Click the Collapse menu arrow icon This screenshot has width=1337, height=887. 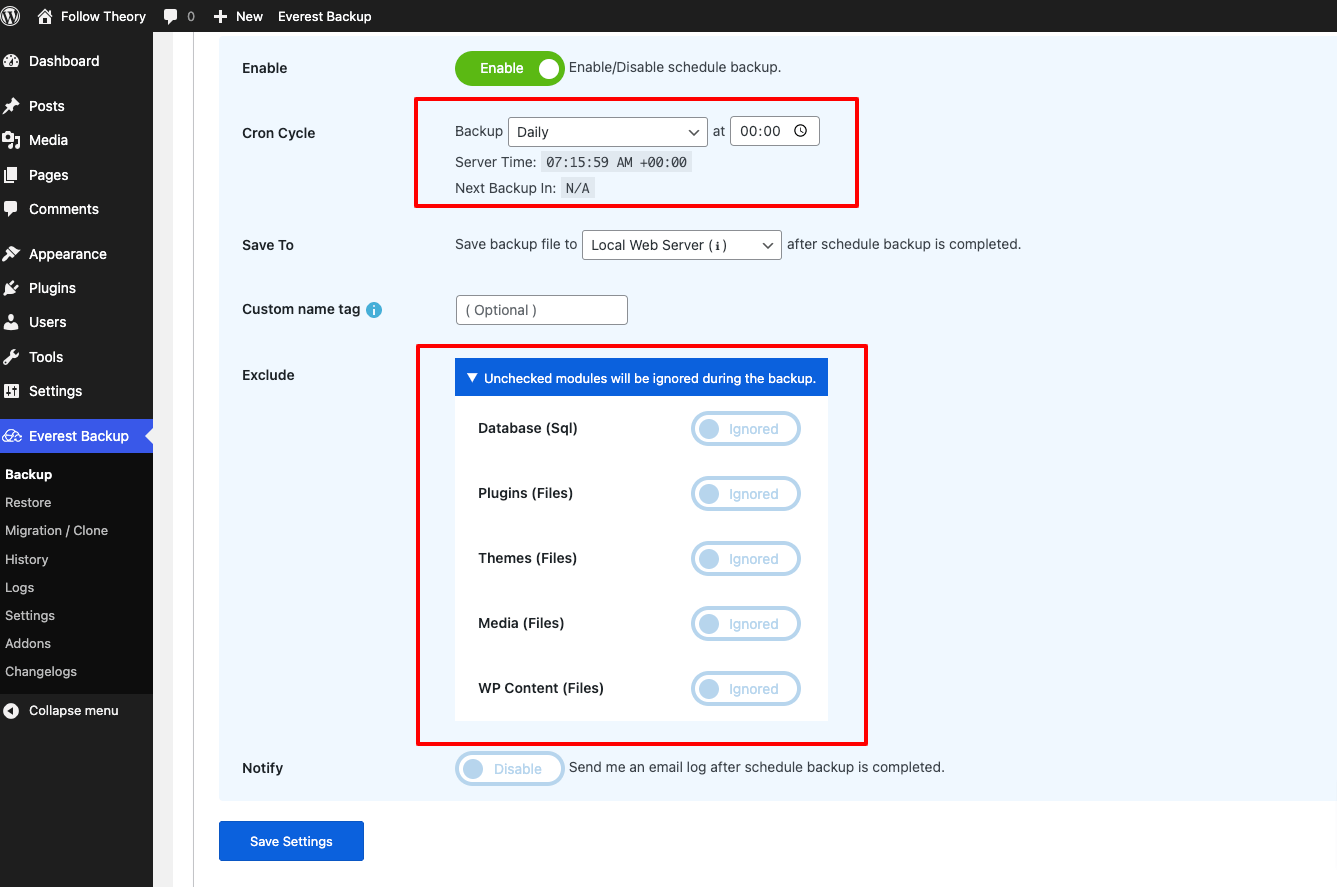point(11,711)
